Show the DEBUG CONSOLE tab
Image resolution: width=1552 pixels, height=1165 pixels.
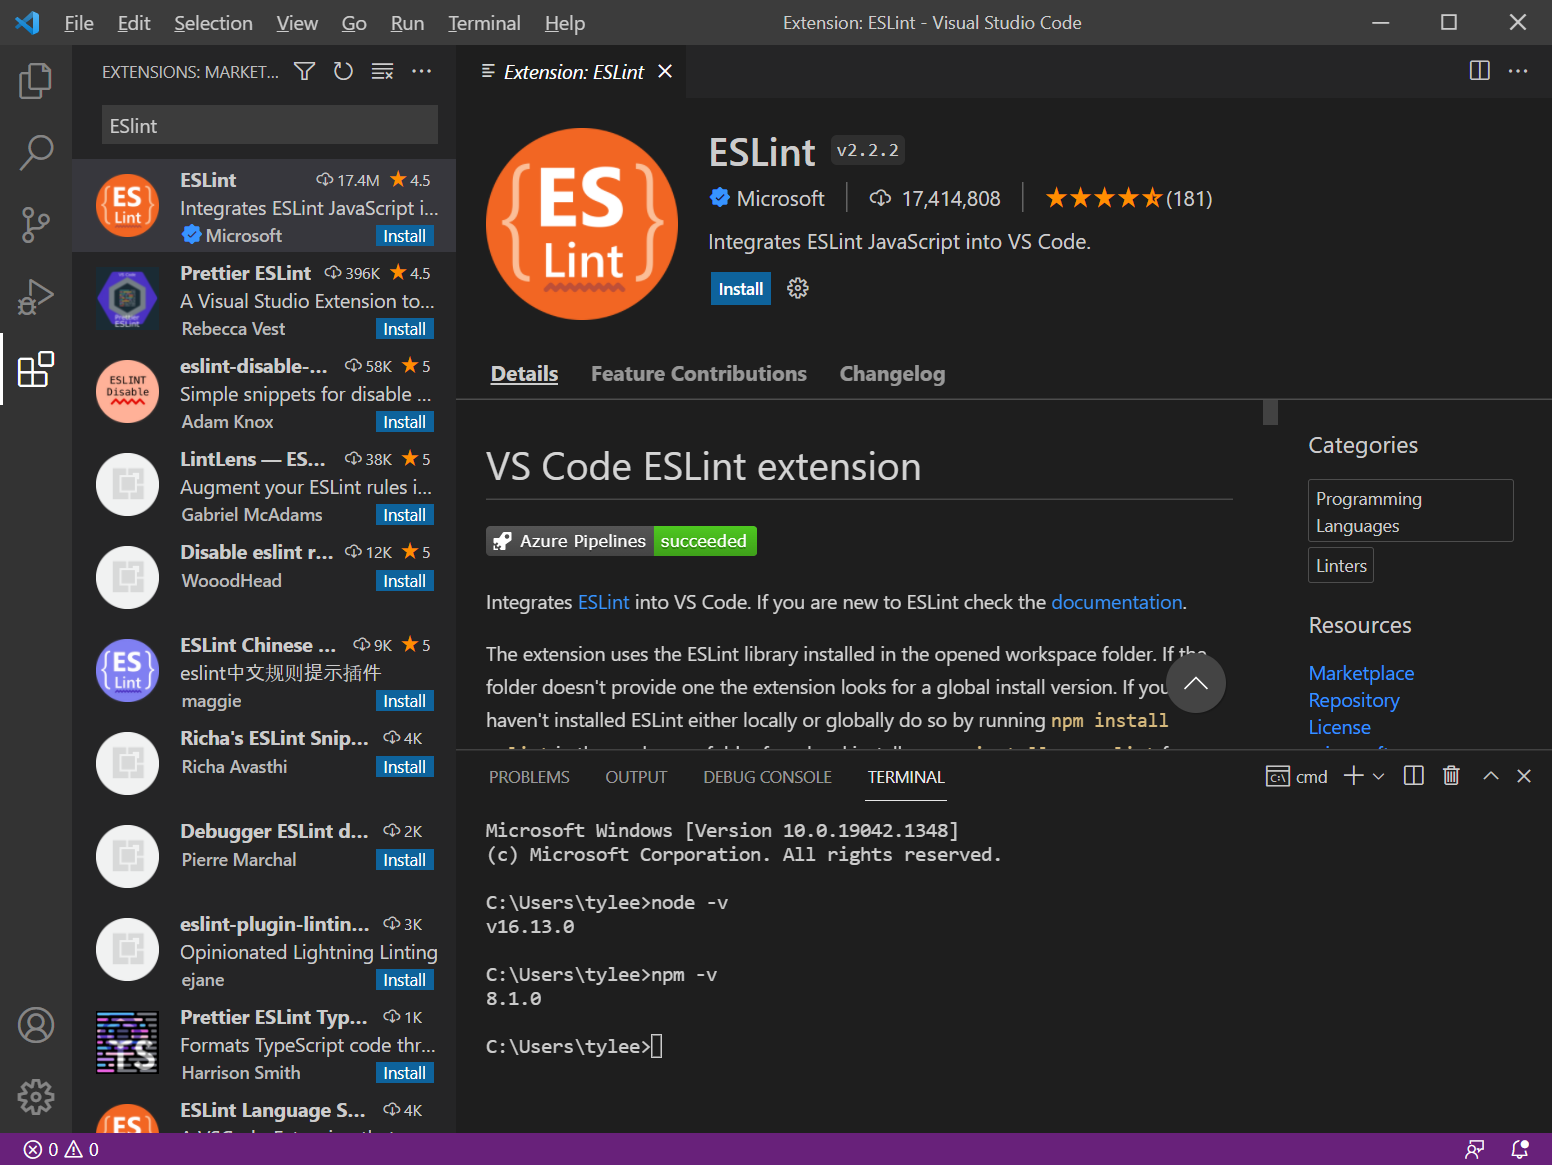[x=767, y=777]
